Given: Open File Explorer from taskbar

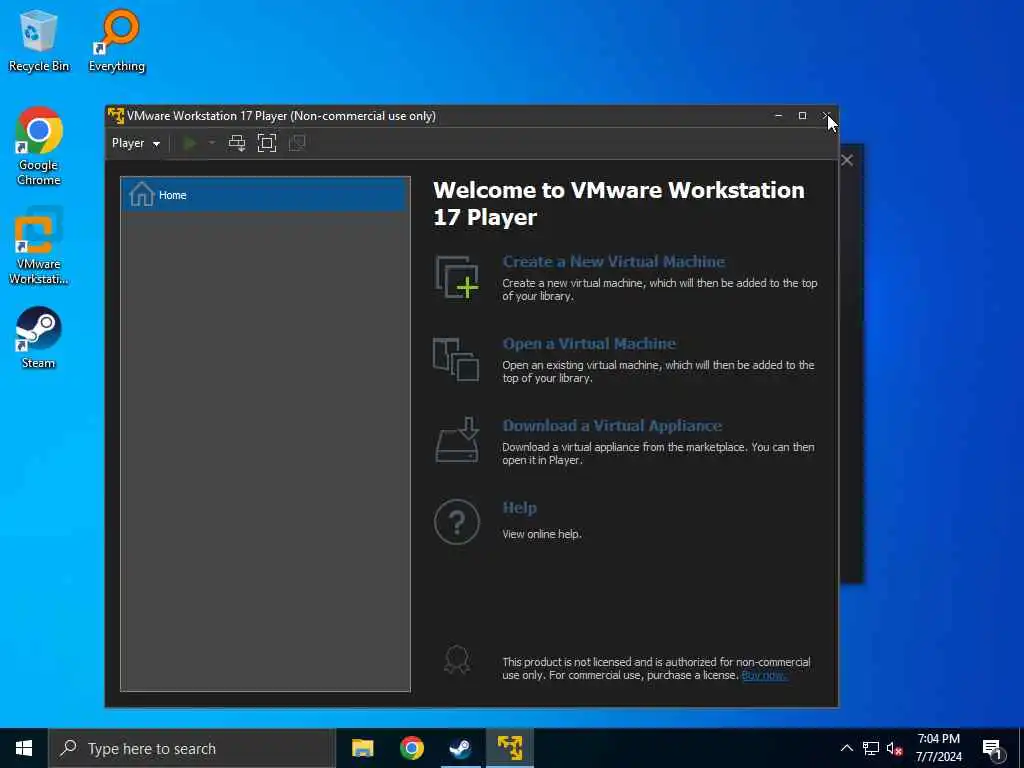Looking at the screenshot, I should [362, 748].
